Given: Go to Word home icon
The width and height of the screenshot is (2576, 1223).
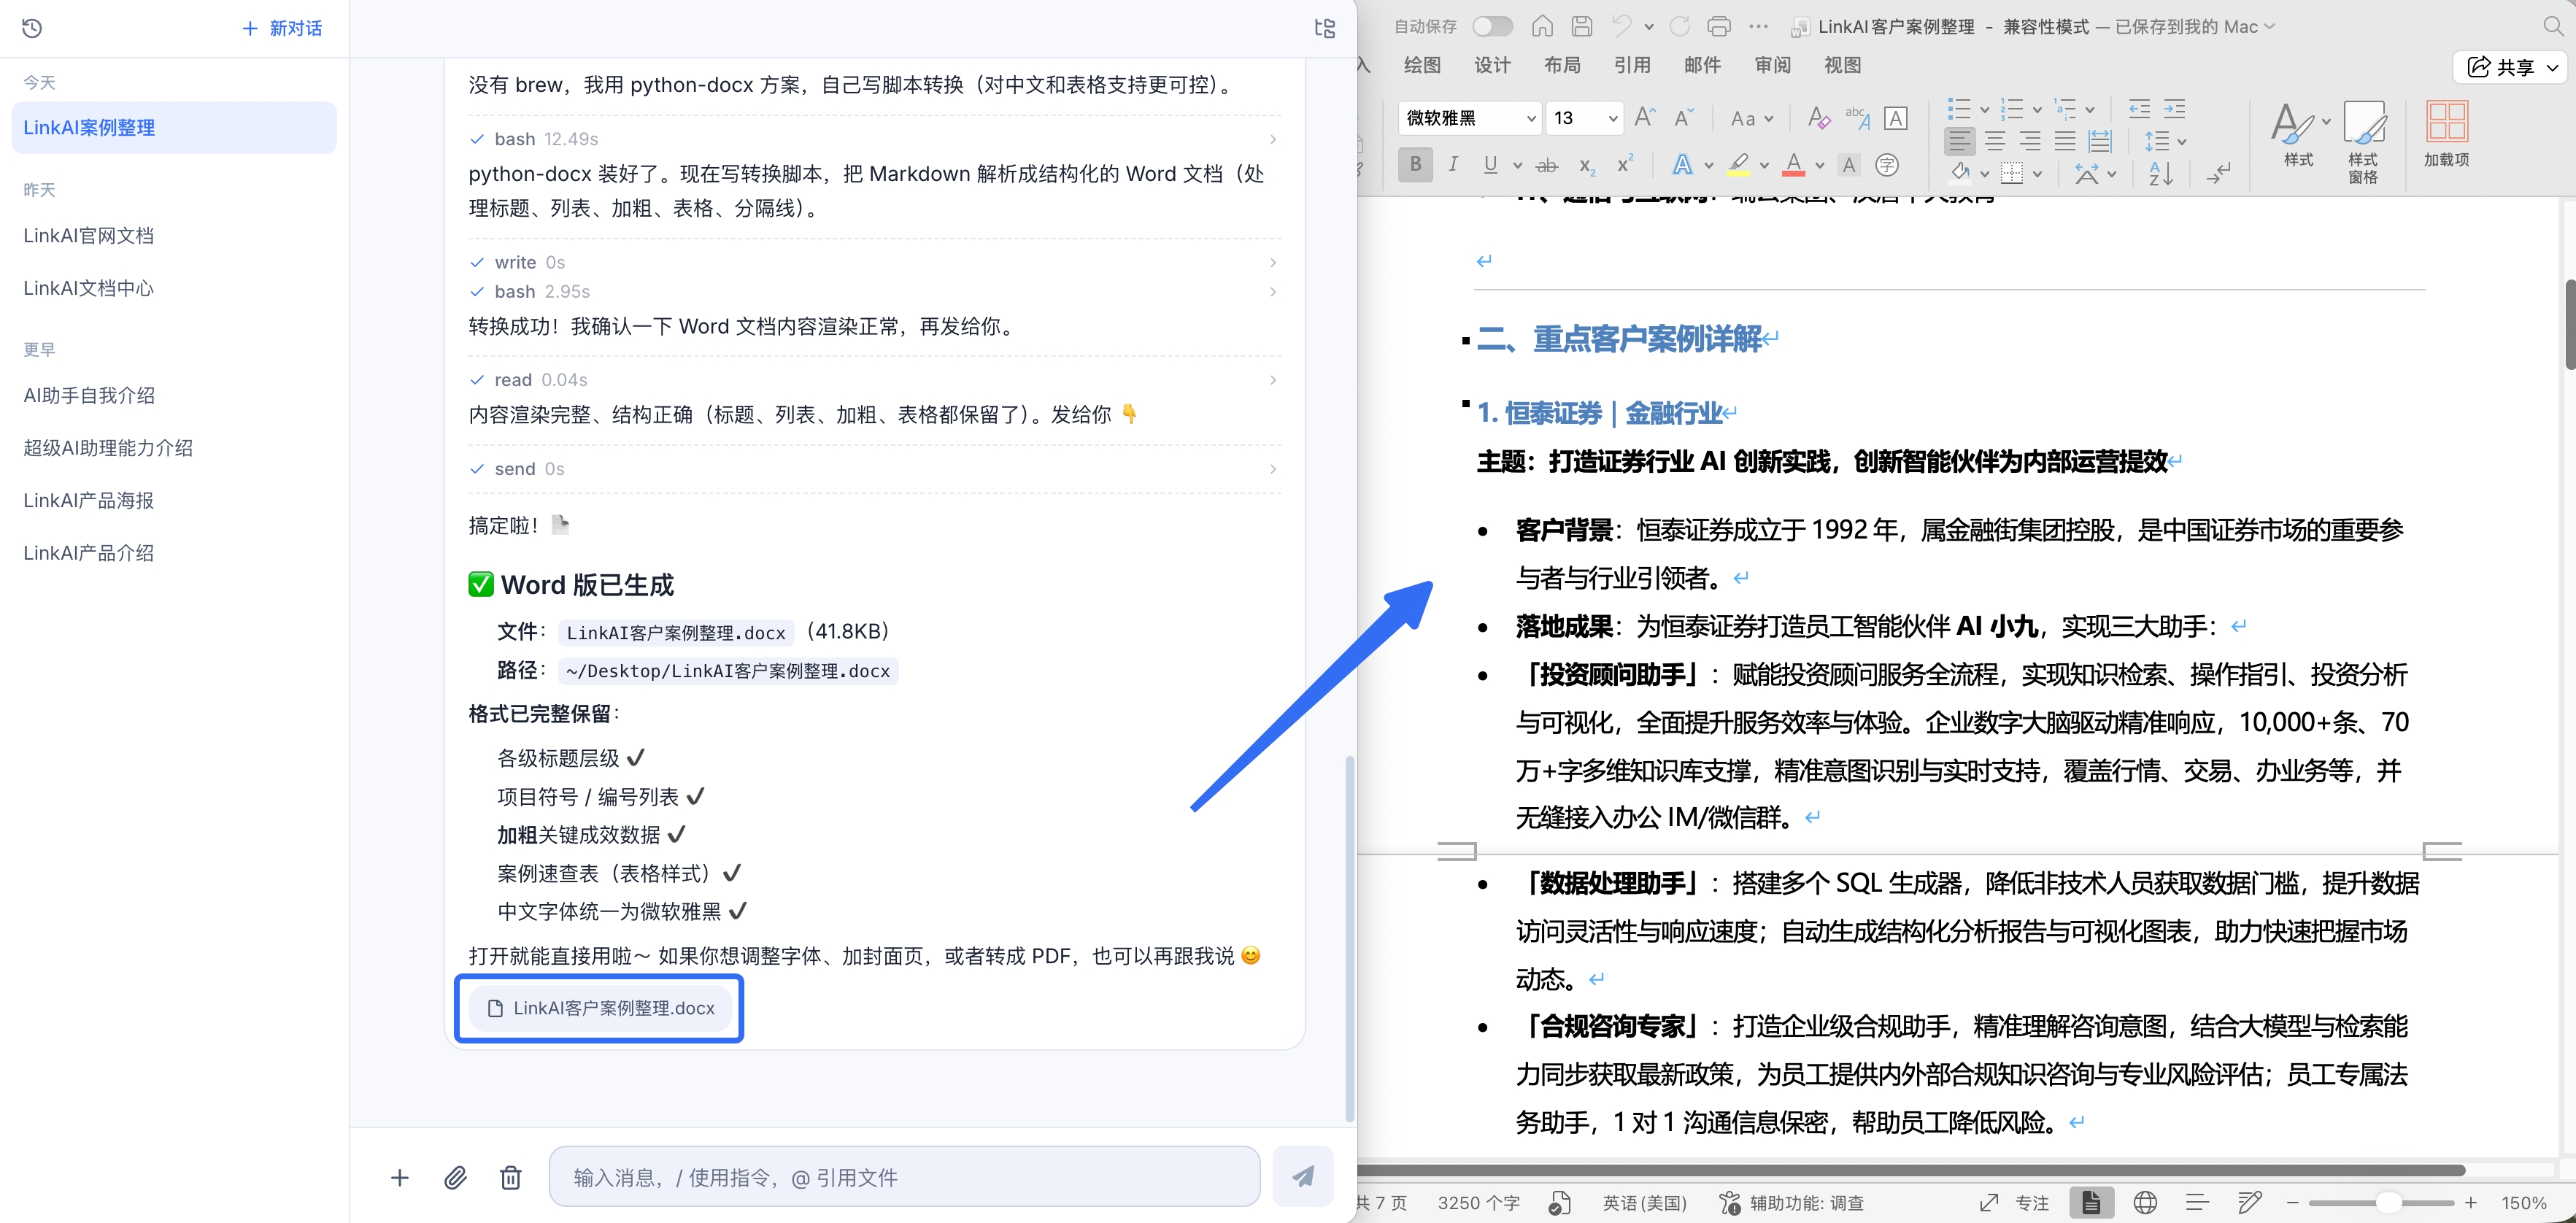Looking at the screenshot, I should pos(1542,26).
